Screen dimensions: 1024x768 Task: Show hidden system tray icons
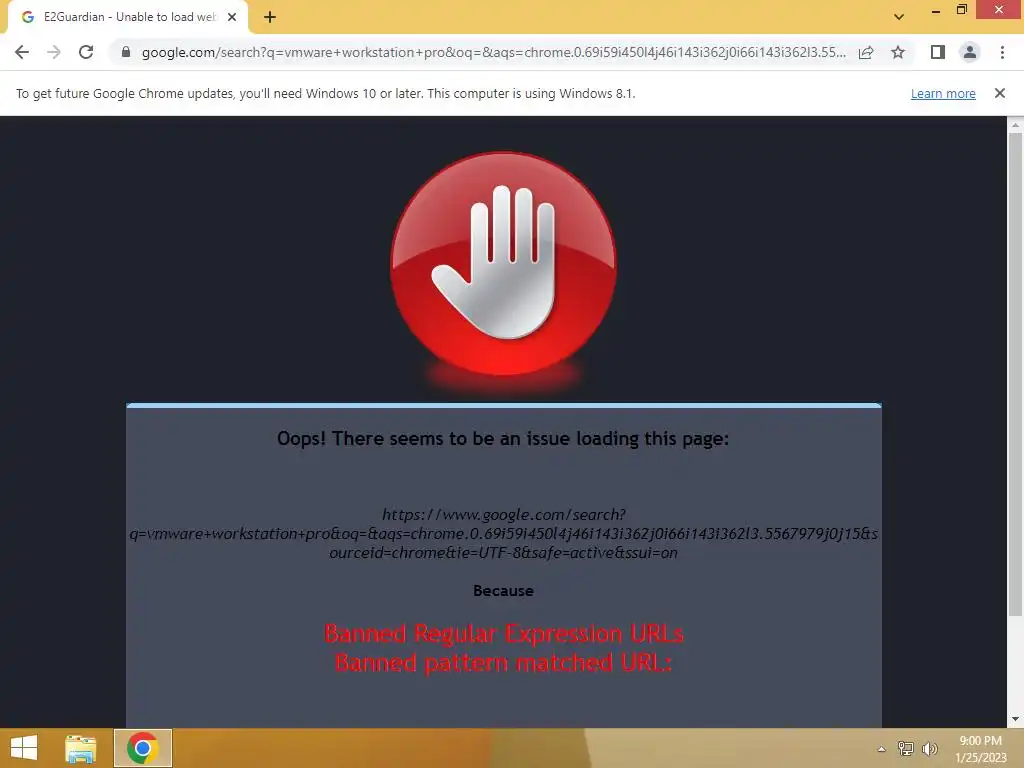coord(881,749)
